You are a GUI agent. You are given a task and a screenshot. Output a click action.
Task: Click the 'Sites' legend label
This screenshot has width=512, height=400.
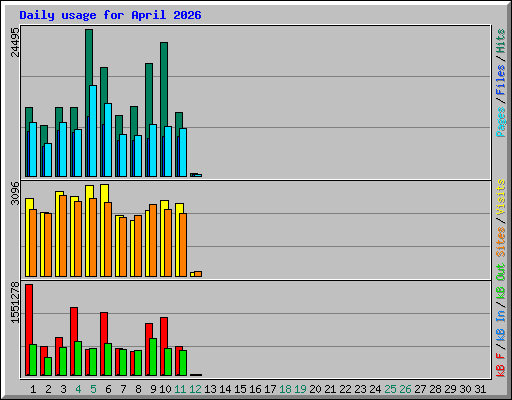[x=501, y=242]
